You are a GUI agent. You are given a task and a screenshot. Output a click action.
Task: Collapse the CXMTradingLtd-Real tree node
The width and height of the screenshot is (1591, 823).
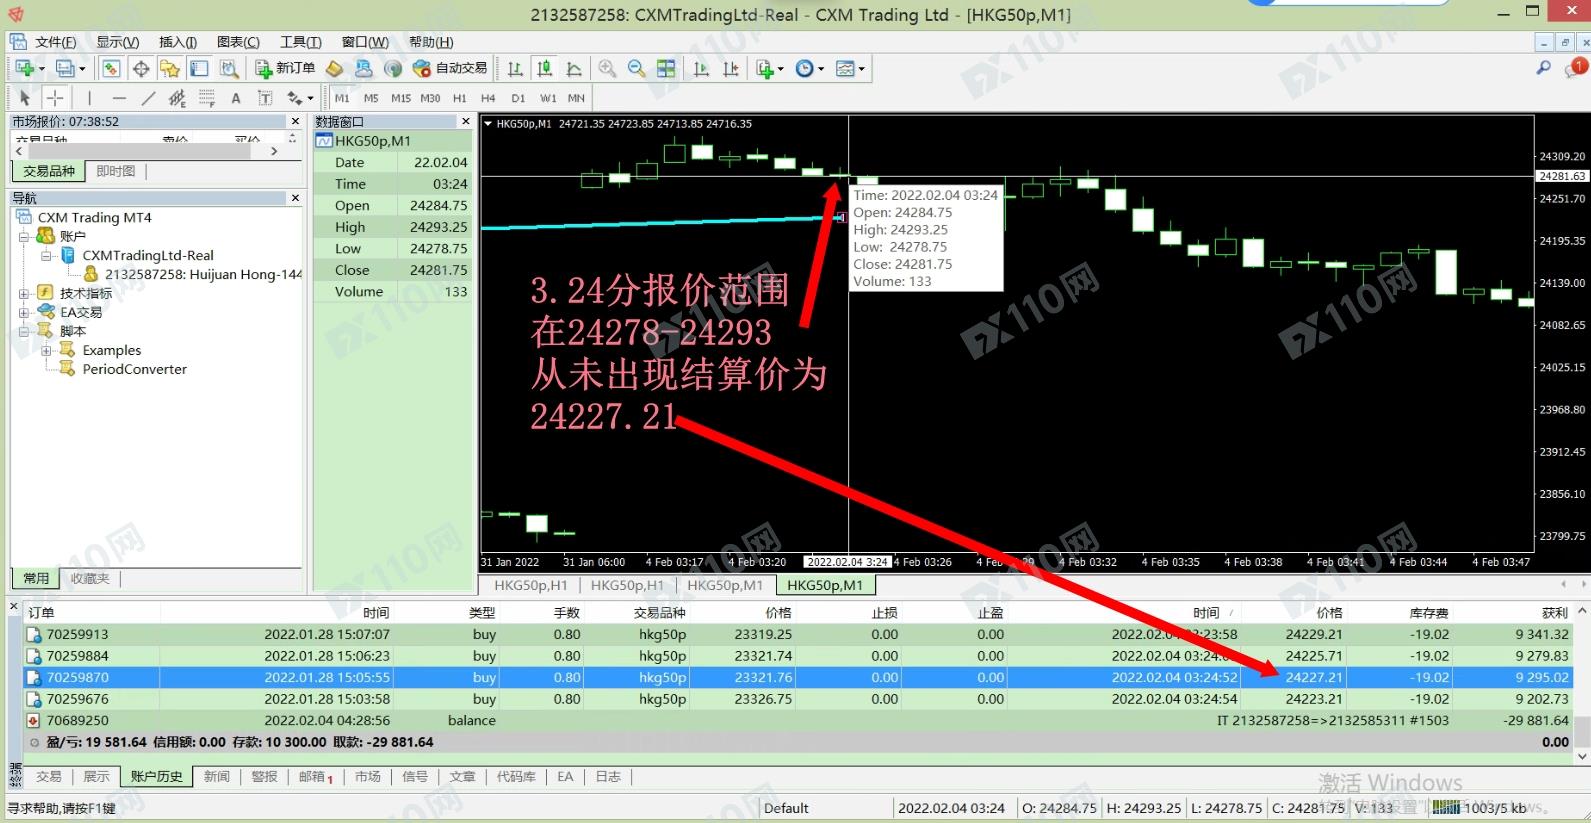[x=46, y=256]
